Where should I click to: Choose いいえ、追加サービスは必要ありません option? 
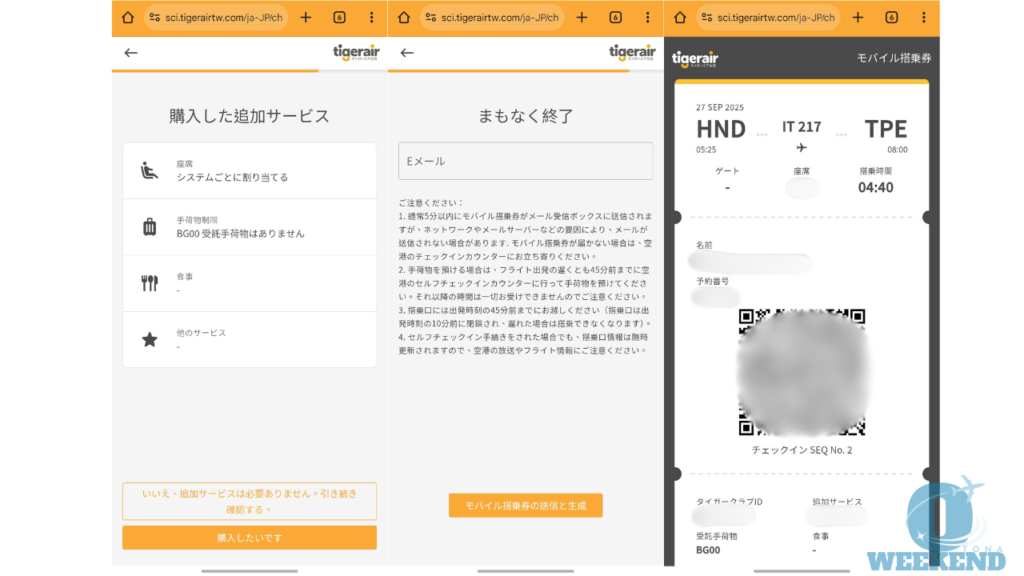pos(249,501)
